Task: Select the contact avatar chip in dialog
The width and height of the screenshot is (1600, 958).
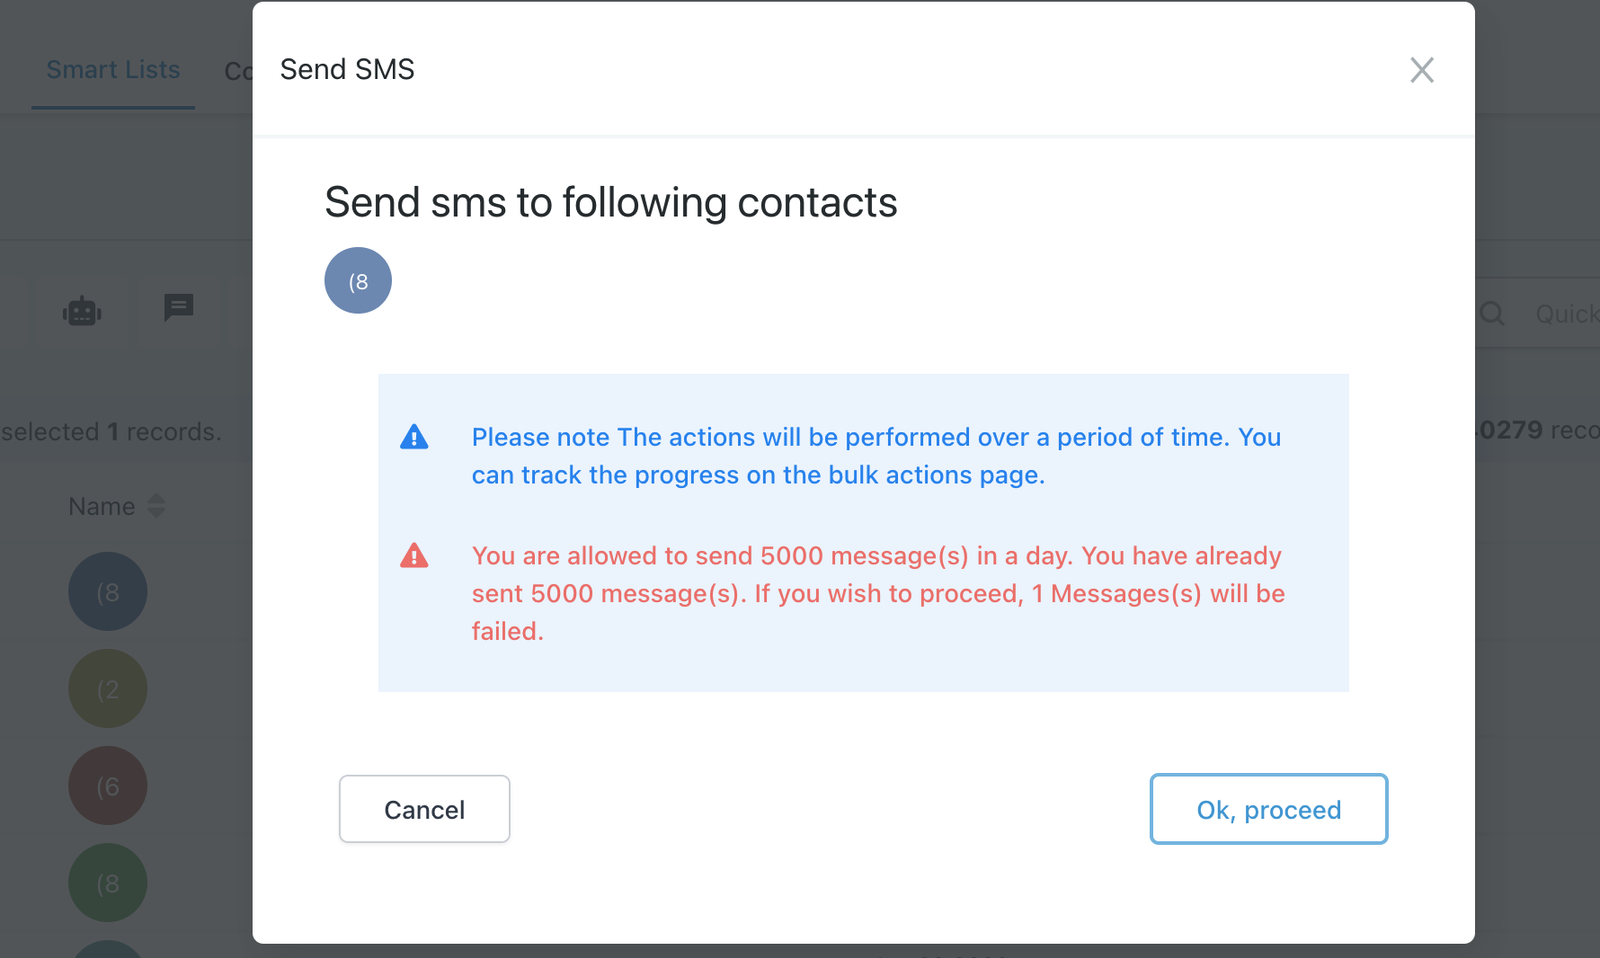Action: [x=358, y=281]
